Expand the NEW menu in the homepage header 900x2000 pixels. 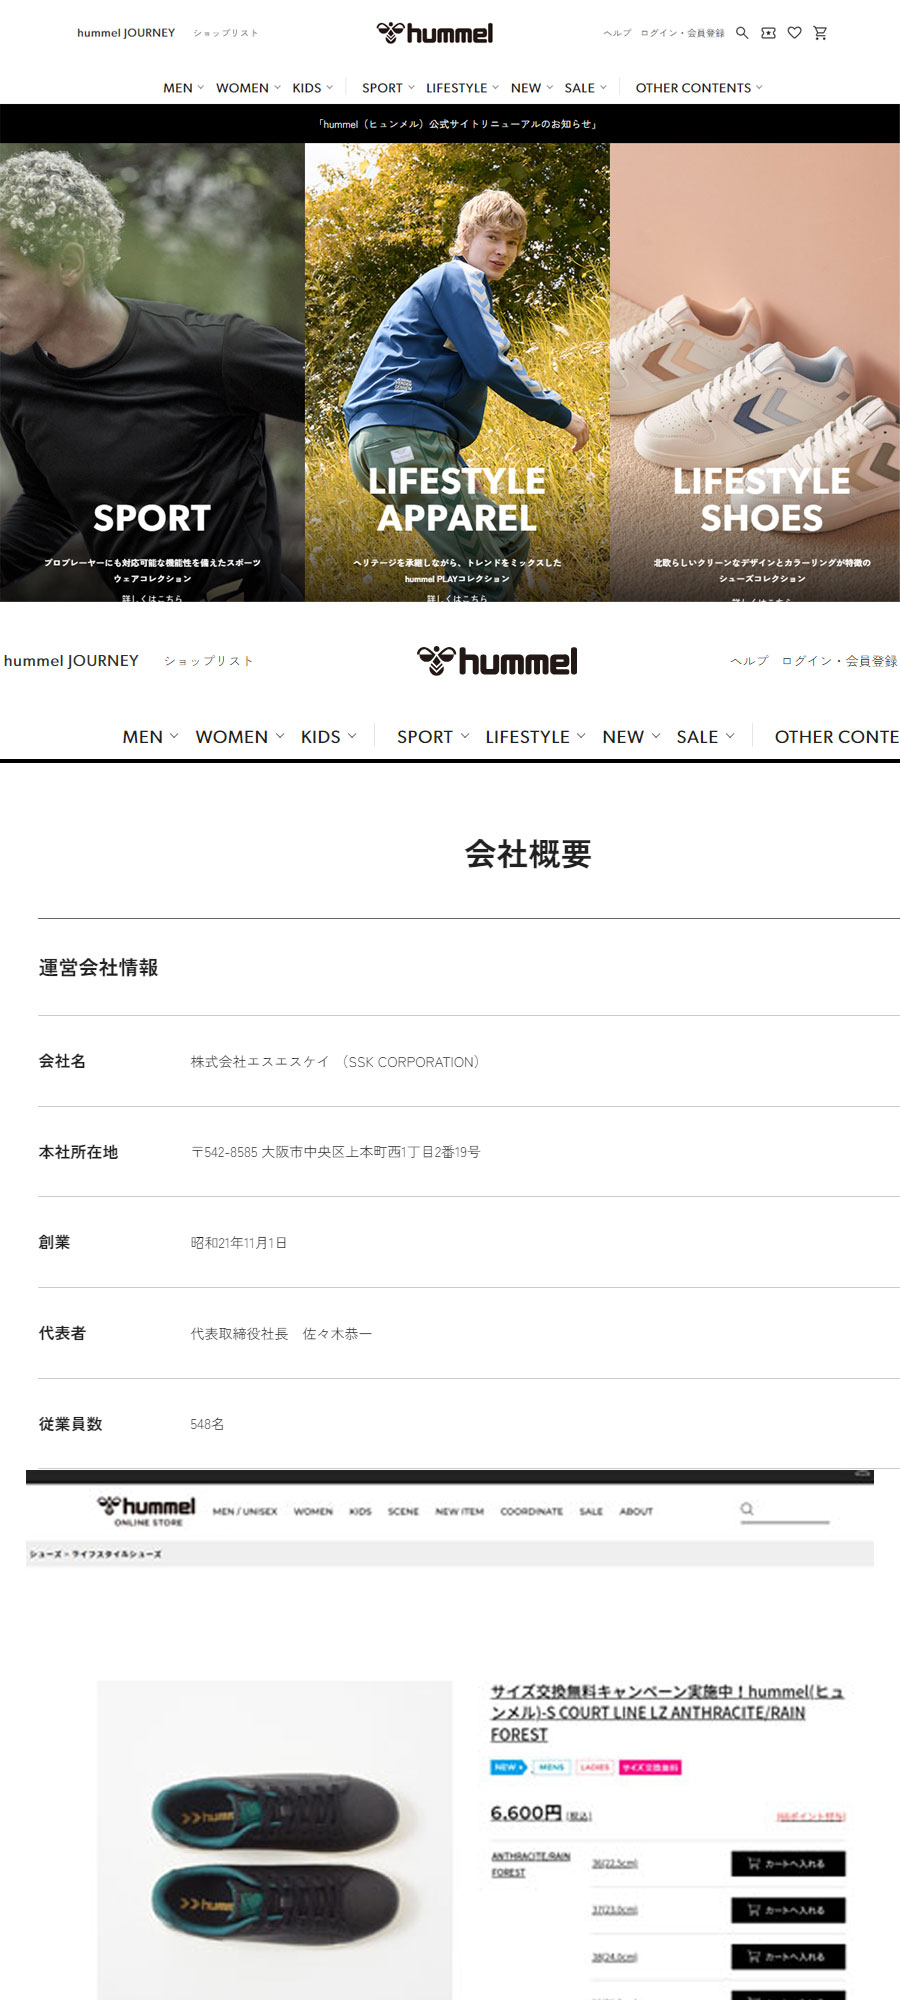(x=532, y=88)
